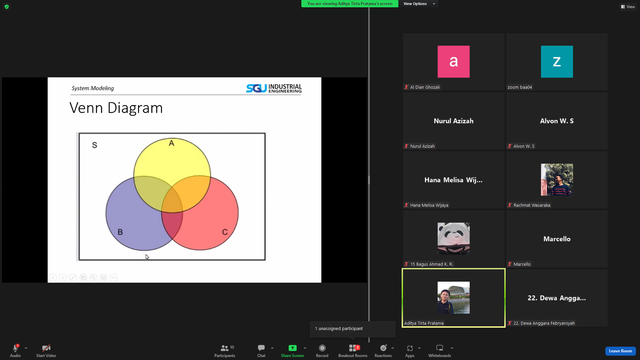Screen dimensions: 640x360
Task: Open Breakout Rooms
Action: [353, 350]
